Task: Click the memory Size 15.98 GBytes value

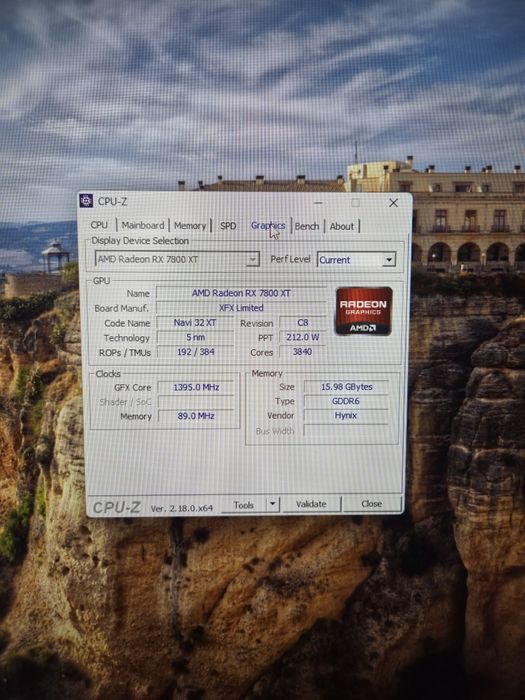Action: click(346, 387)
